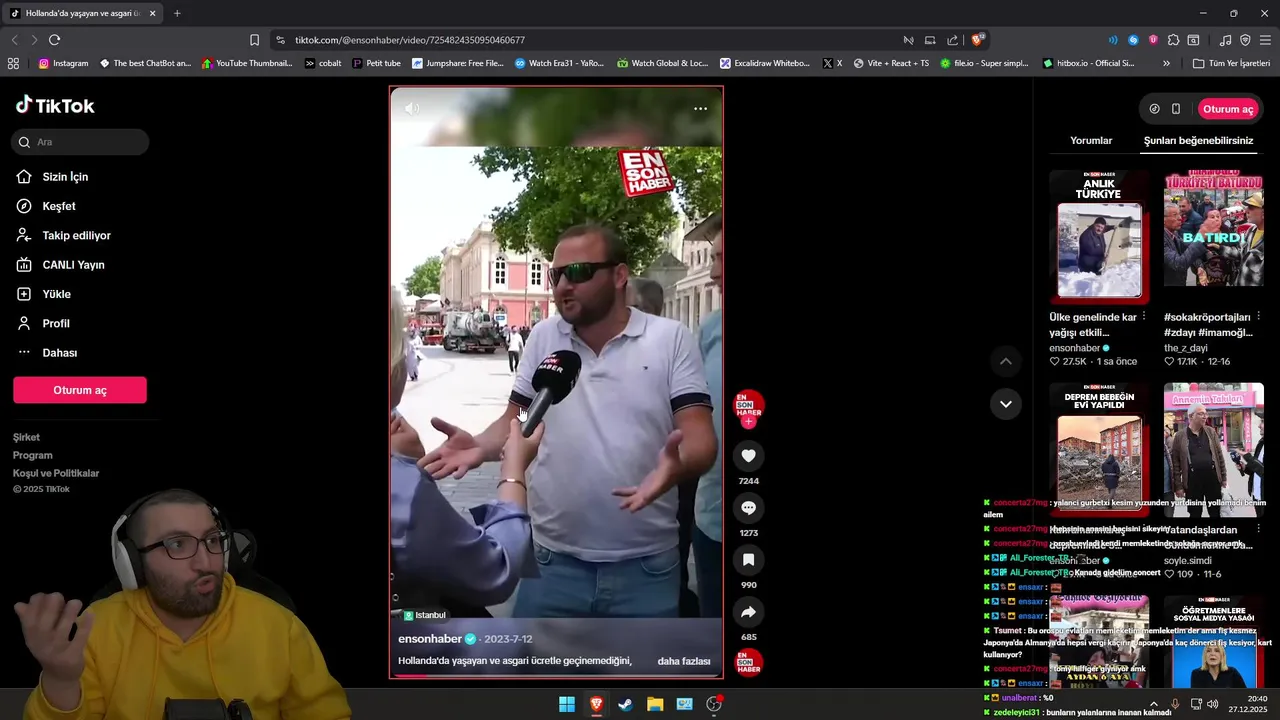The image size is (1280, 720).
Task: Open new browser tab plus
Action: click(177, 13)
